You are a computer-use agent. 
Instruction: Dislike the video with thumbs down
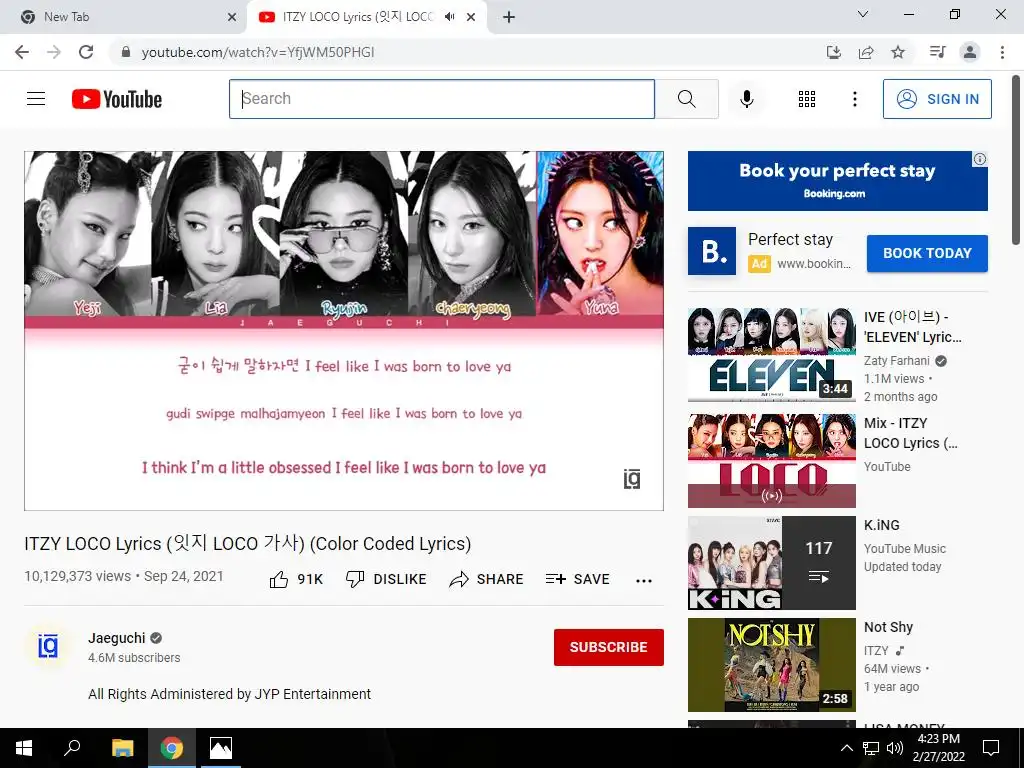[386, 579]
